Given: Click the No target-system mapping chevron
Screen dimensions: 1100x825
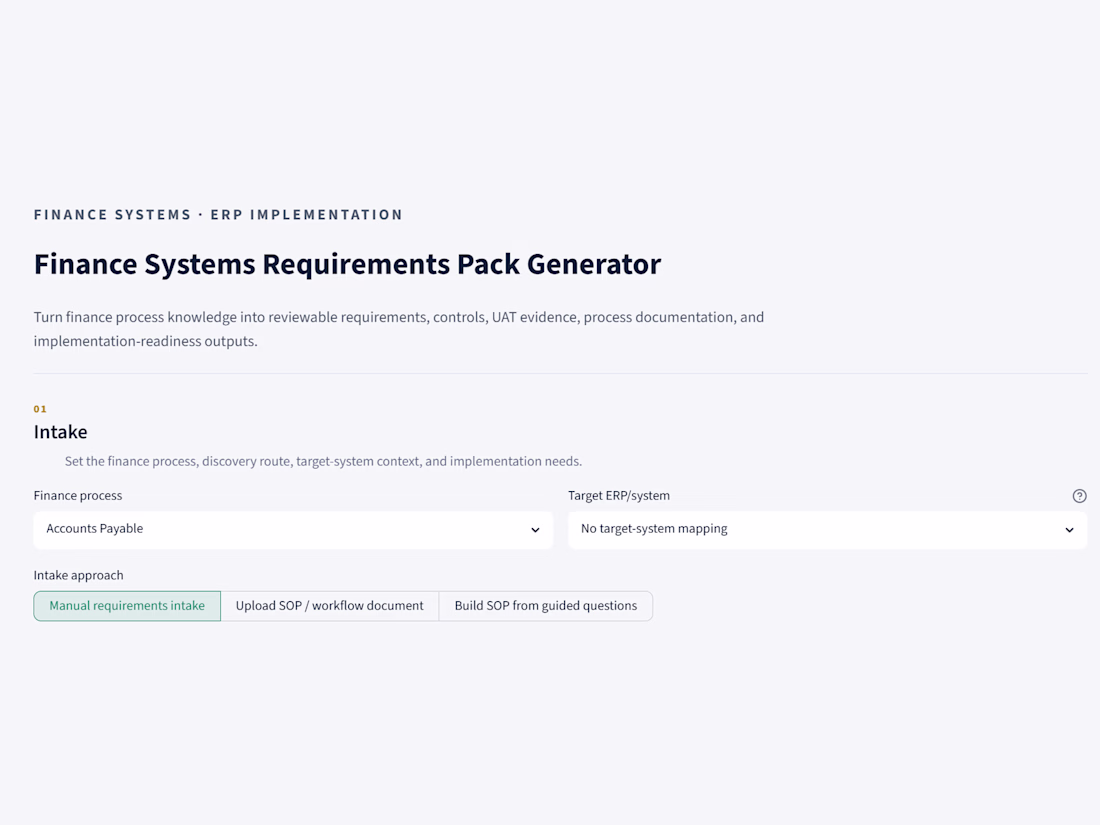Looking at the screenshot, I should click(x=1069, y=530).
